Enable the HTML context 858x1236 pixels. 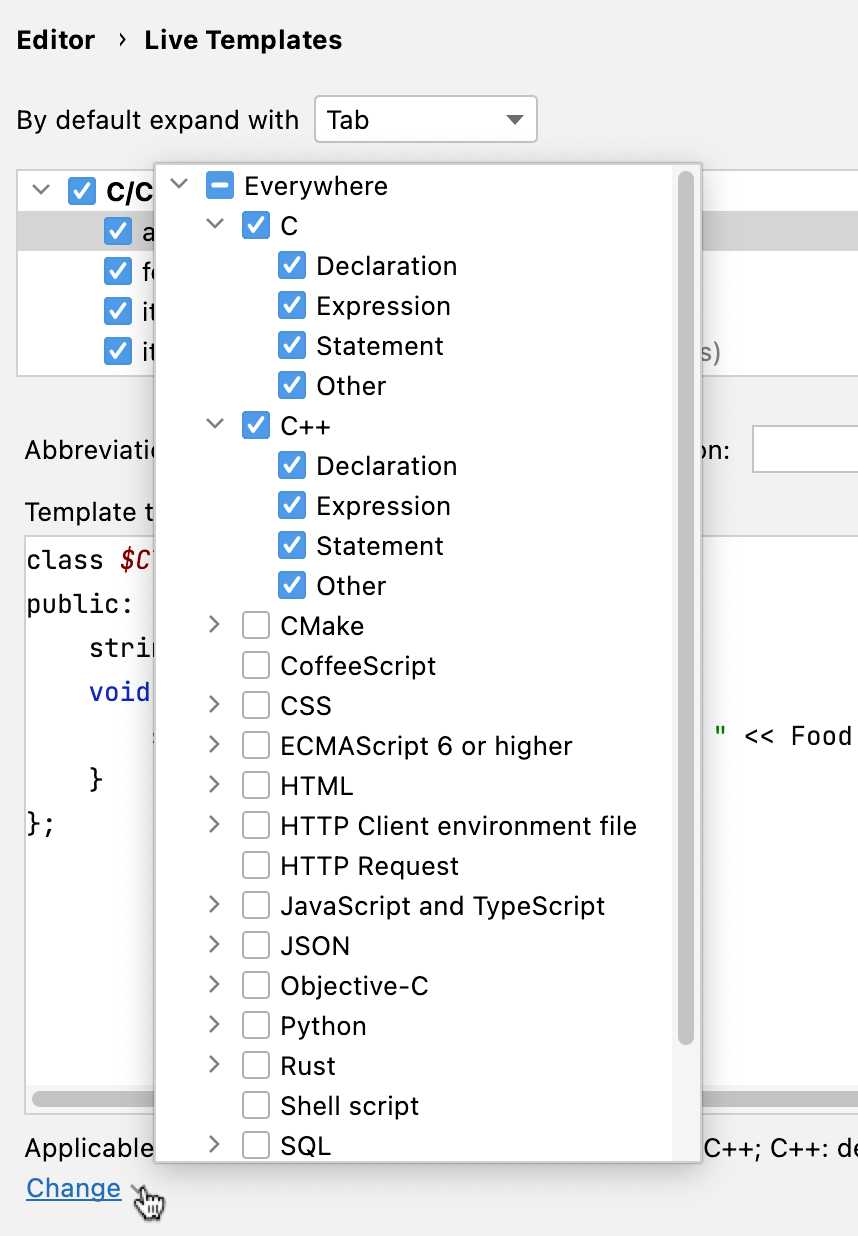(x=255, y=785)
